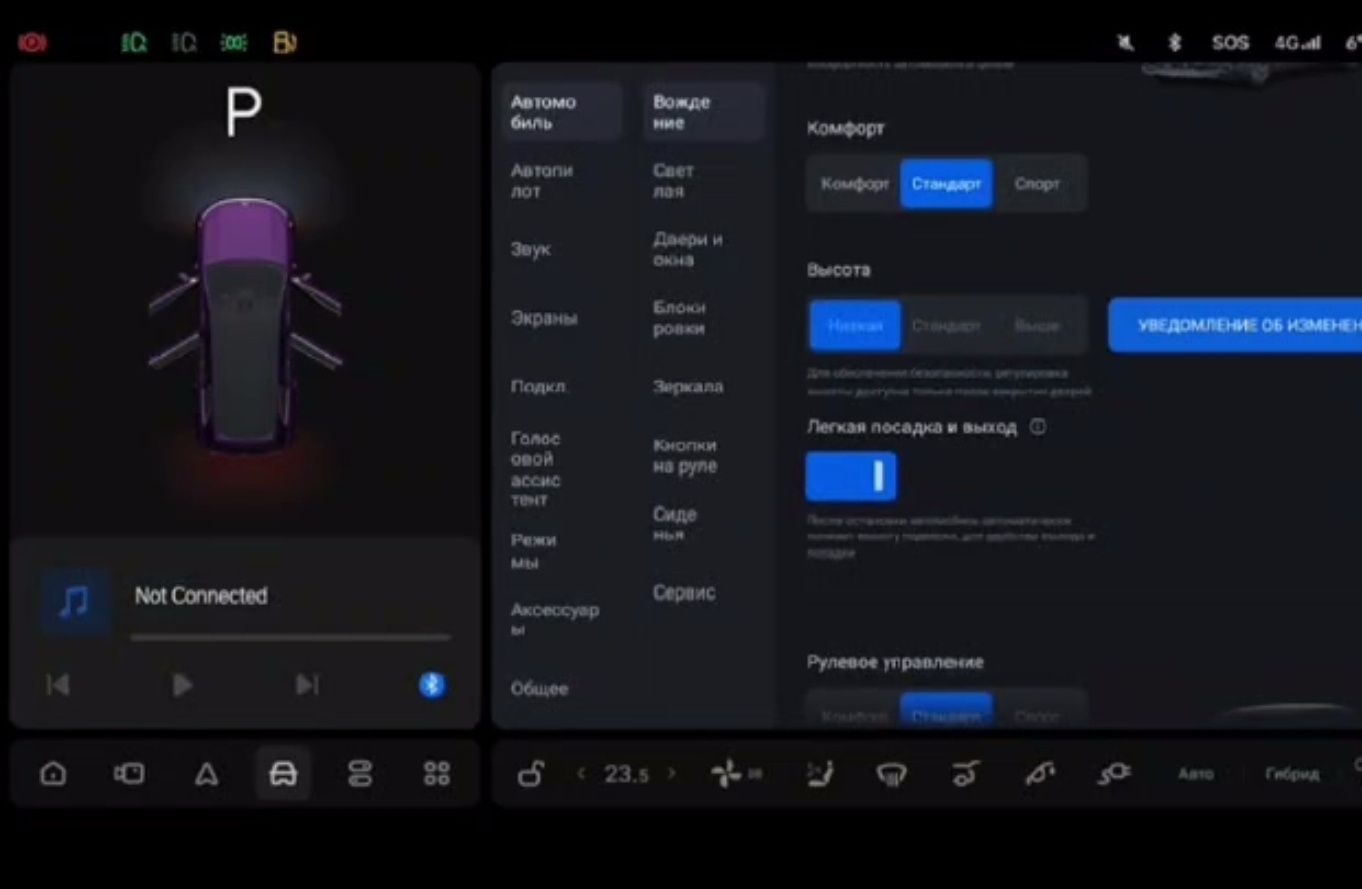Tap the green low-beam headlight indicator
This screenshot has width=1362, height=889.
(x=134, y=43)
